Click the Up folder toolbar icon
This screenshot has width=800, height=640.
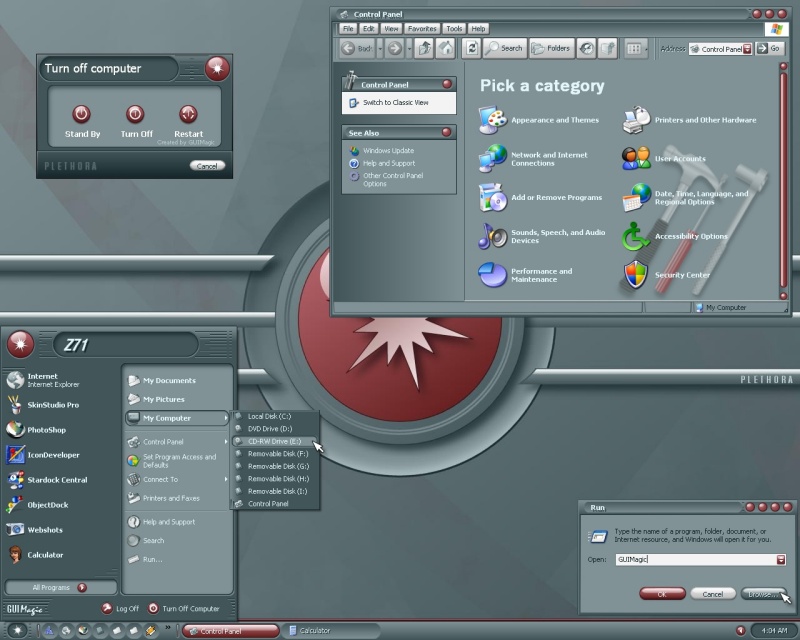coord(424,48)
